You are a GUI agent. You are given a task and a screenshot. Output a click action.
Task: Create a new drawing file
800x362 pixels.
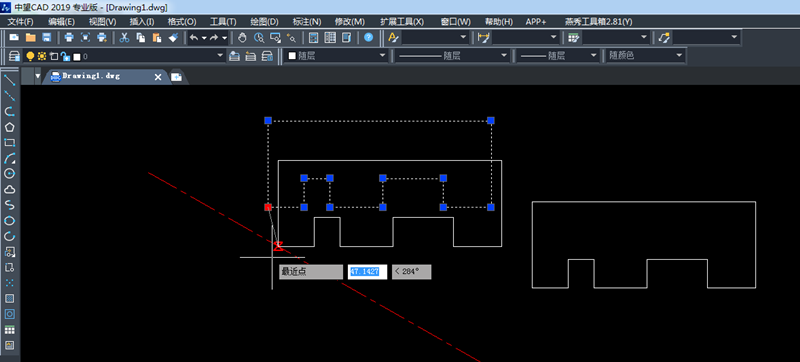14,37
